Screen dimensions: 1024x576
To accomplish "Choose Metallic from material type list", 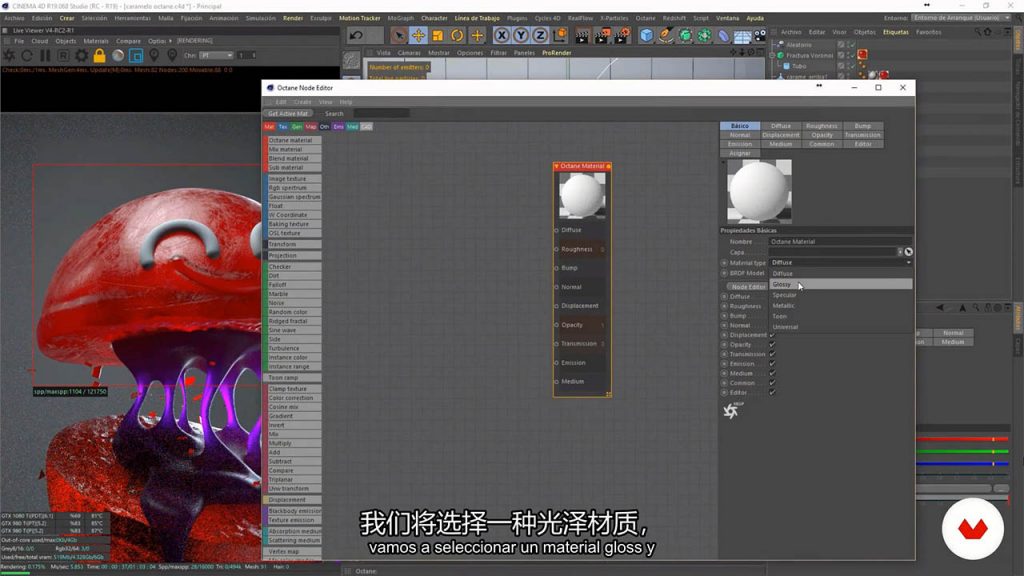I will (x=841, y=306).
